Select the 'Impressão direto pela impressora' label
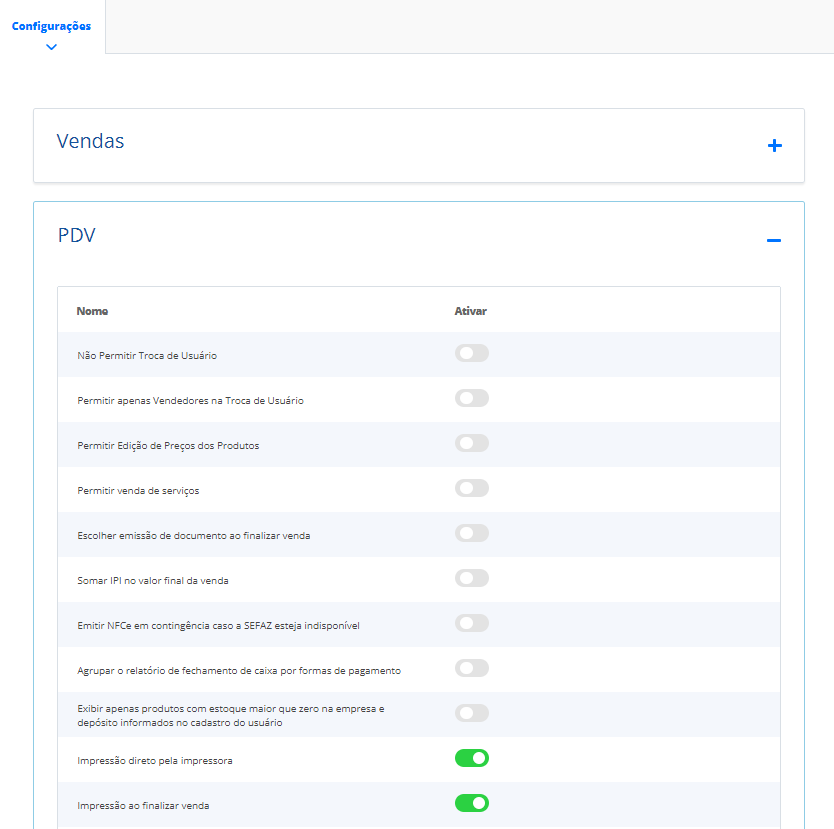The height and width of the screenshot is (829, 834). tap(155, 761)
